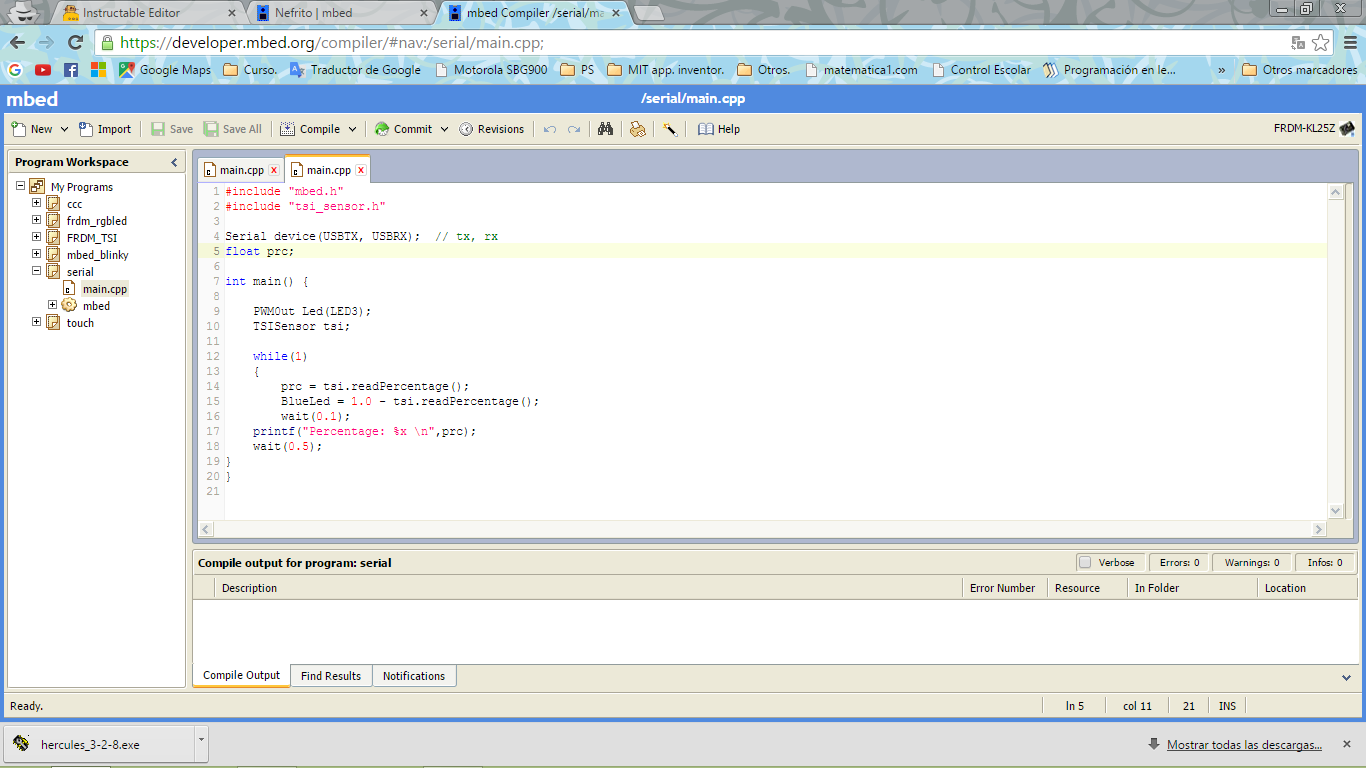Screen dimensions: 1366x768
Task: Collapse the serial program node
Action: pyautogui.click(x=37, y=271)
